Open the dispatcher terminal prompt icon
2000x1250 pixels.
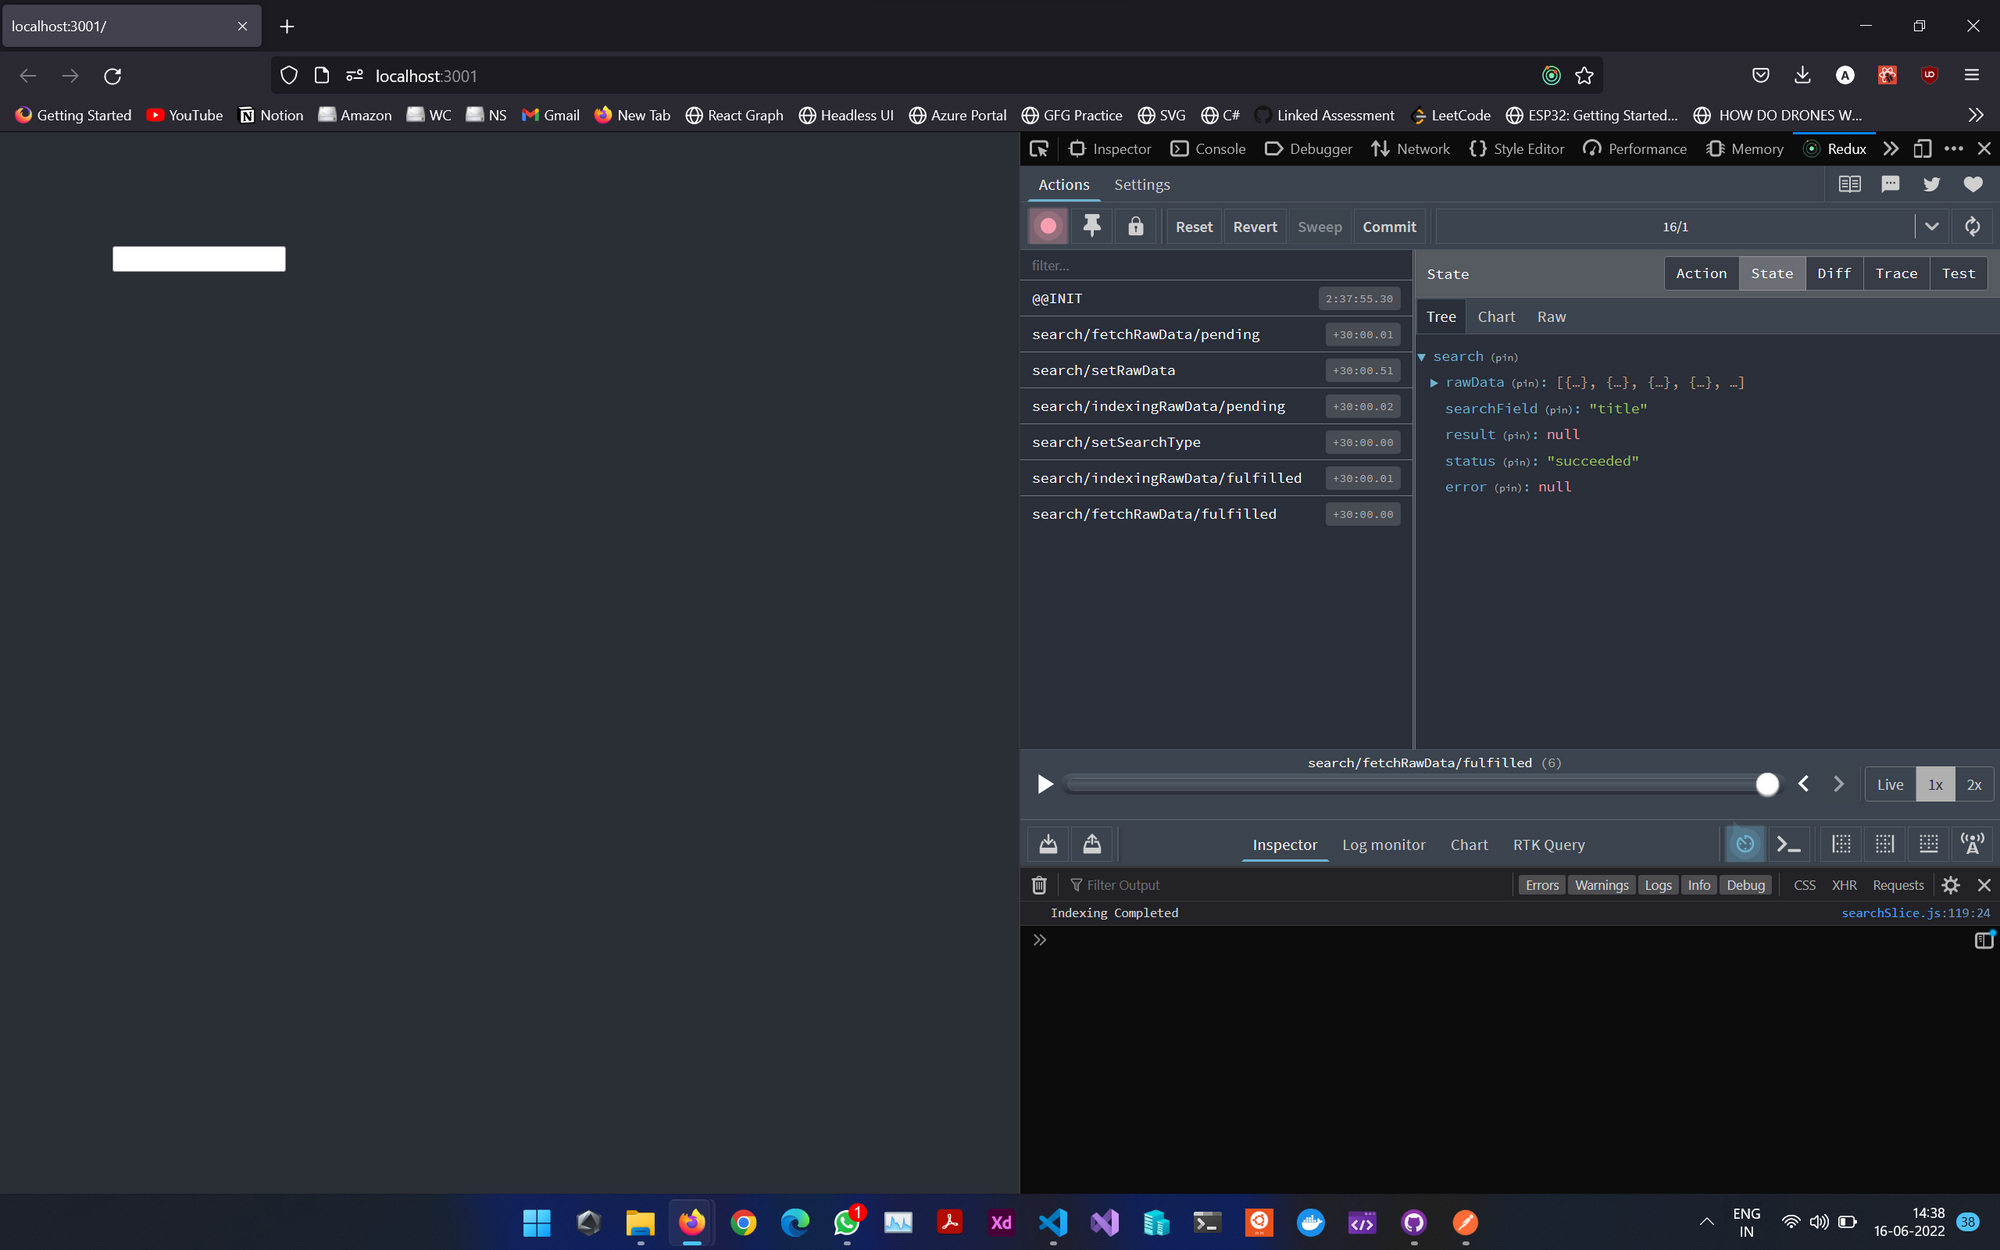(1789, 845)
